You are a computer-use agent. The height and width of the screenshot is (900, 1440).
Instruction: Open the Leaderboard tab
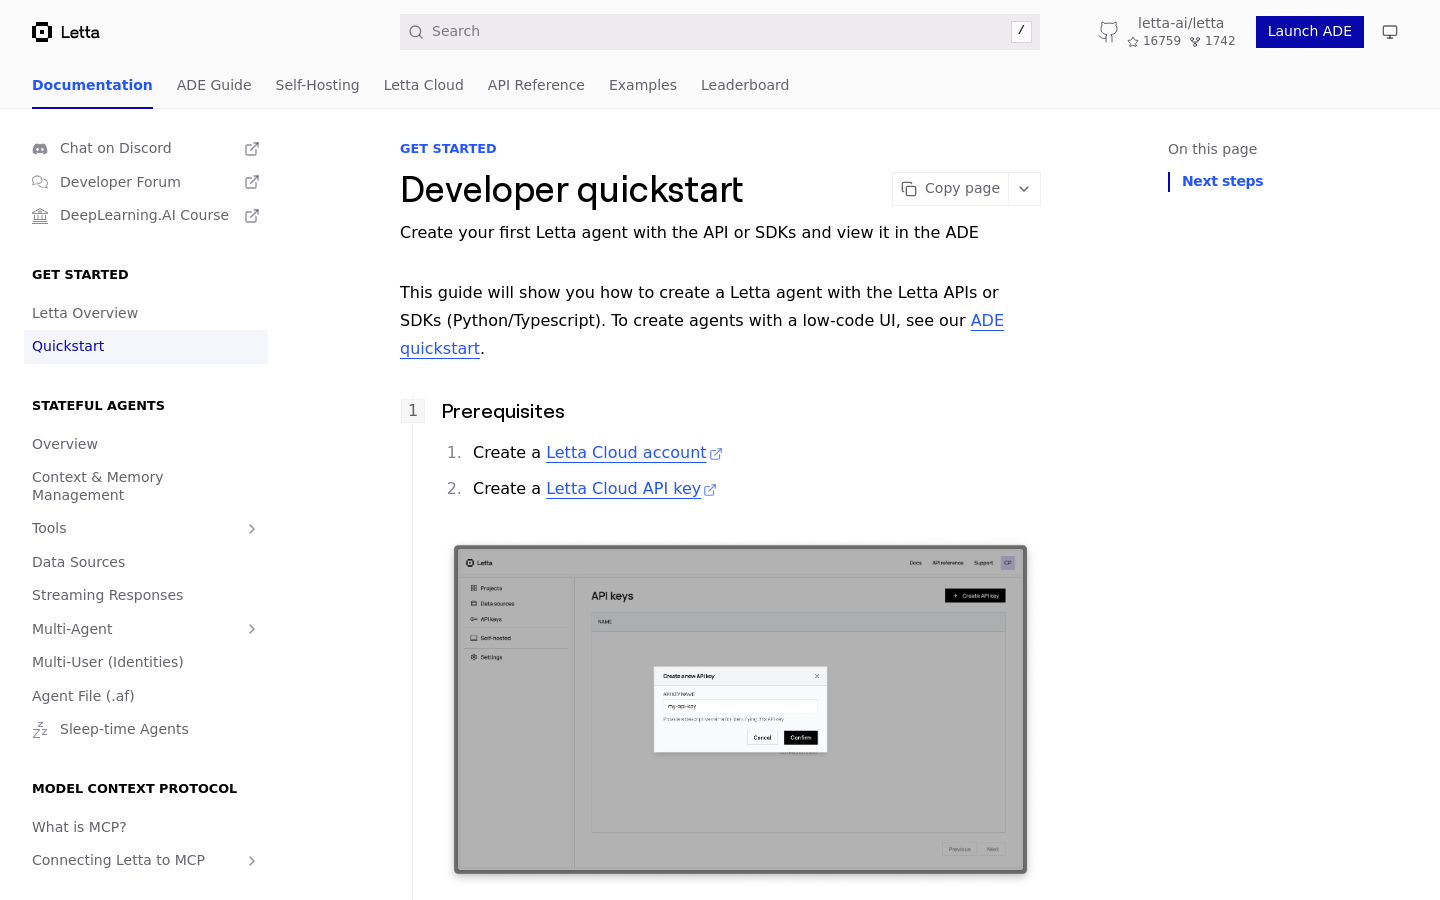tap(745, 85)
